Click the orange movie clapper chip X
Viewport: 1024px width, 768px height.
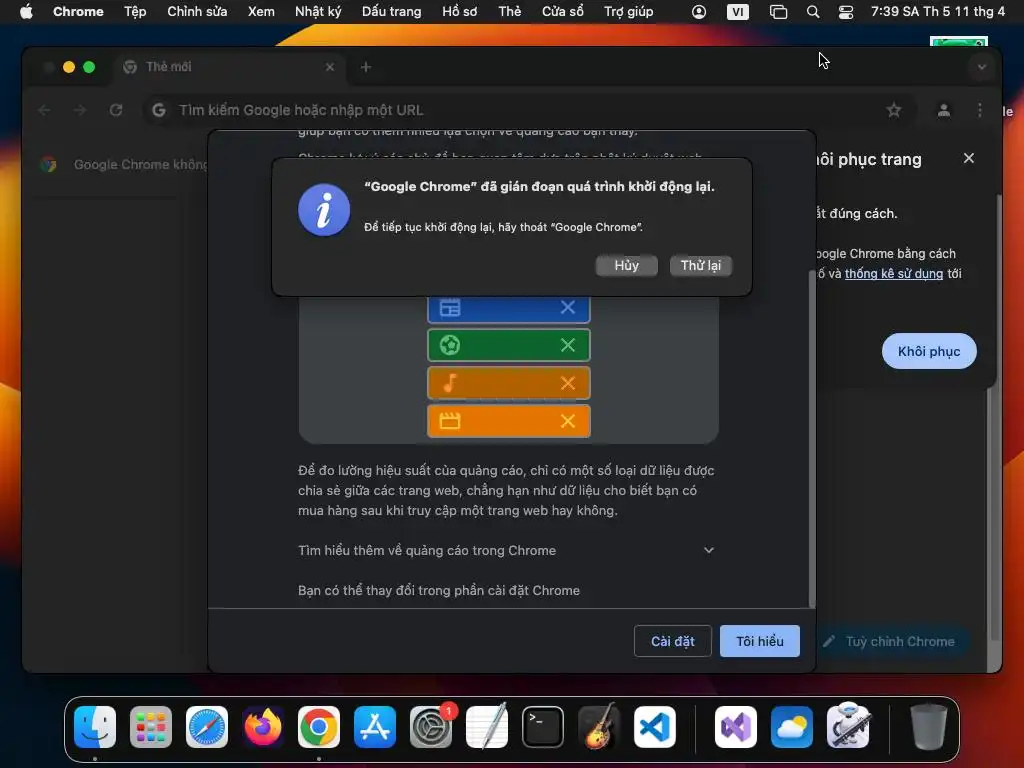[568, 421]
